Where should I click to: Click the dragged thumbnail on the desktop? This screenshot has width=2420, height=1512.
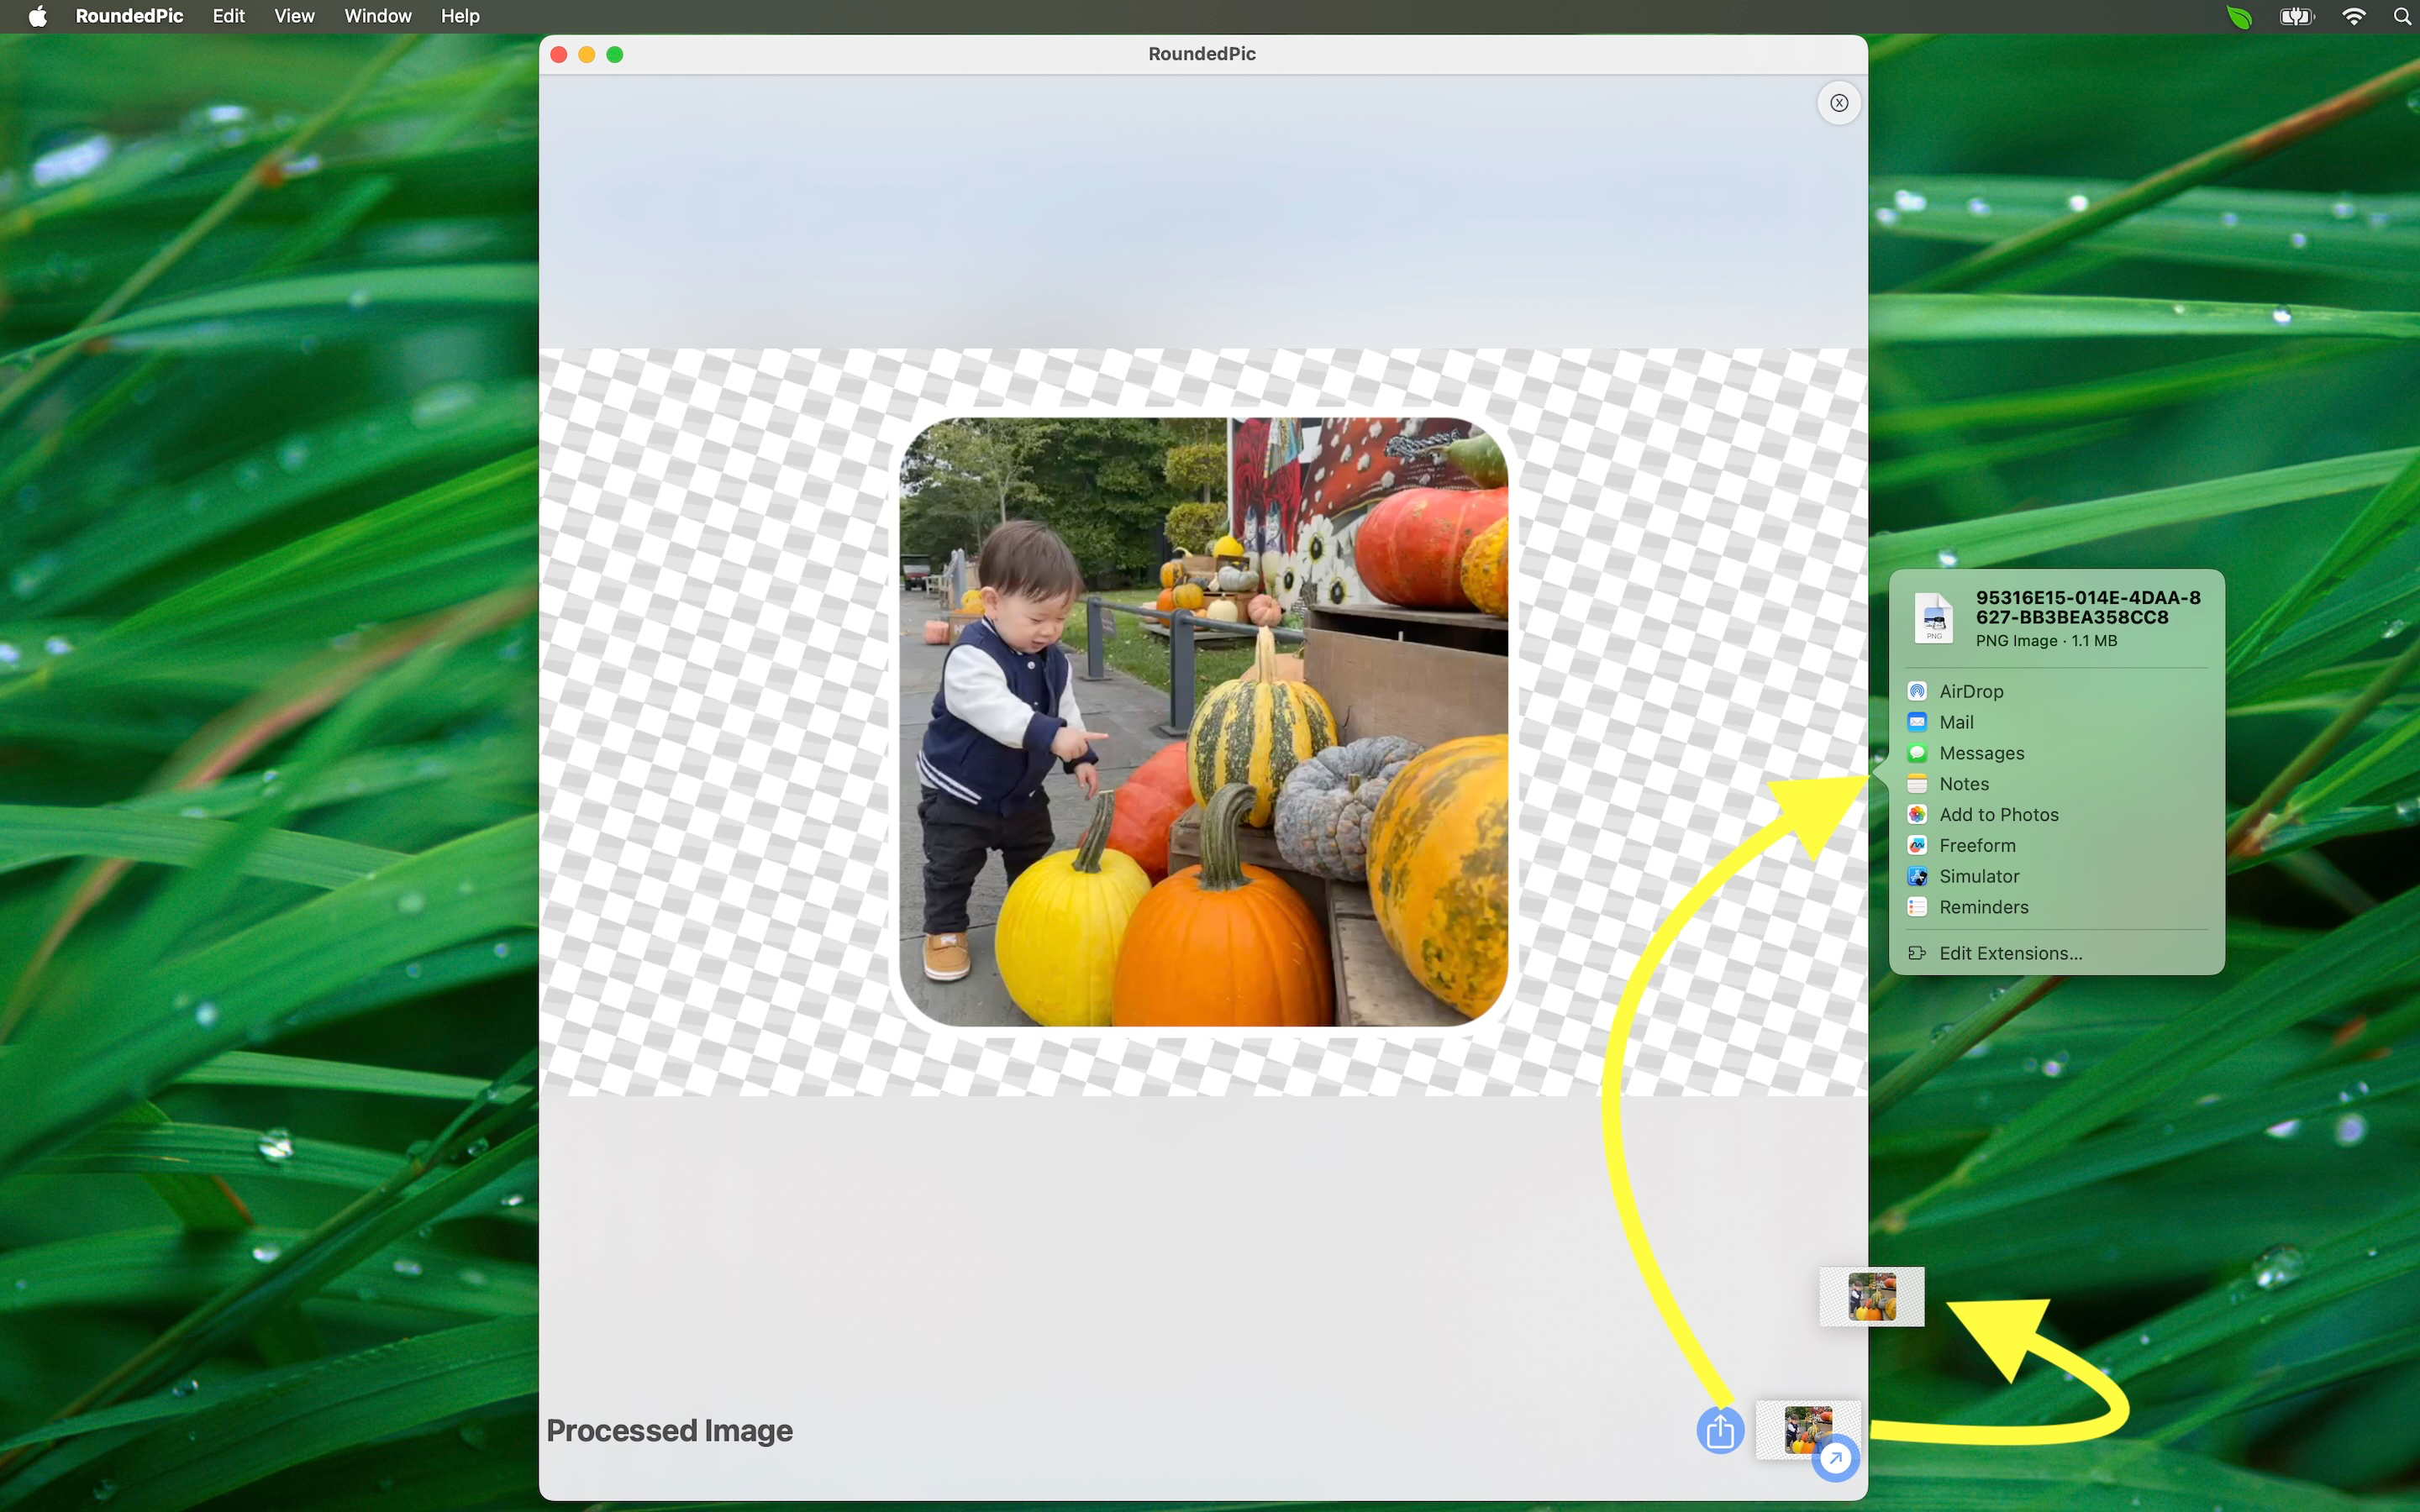(1872, 1297)
